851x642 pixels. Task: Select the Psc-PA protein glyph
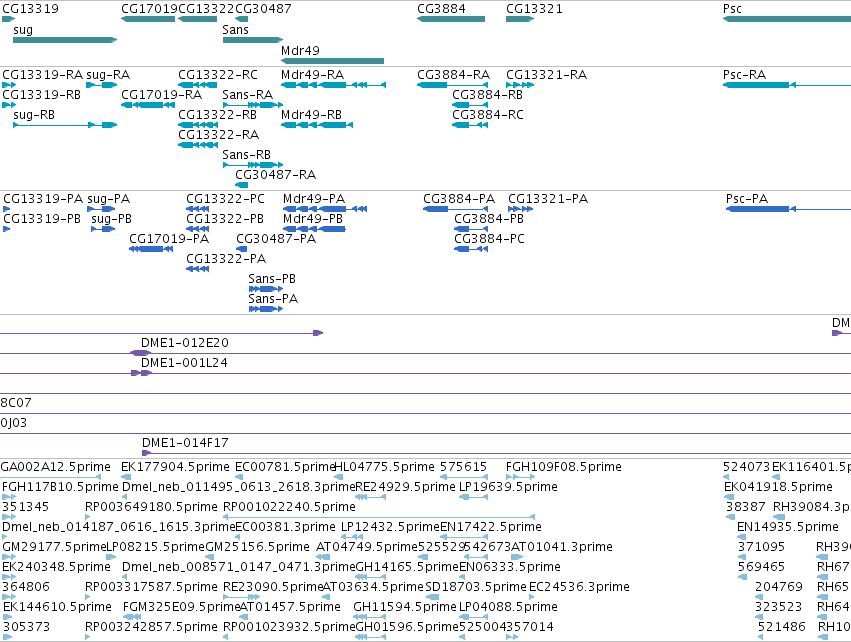pos(788,209)
